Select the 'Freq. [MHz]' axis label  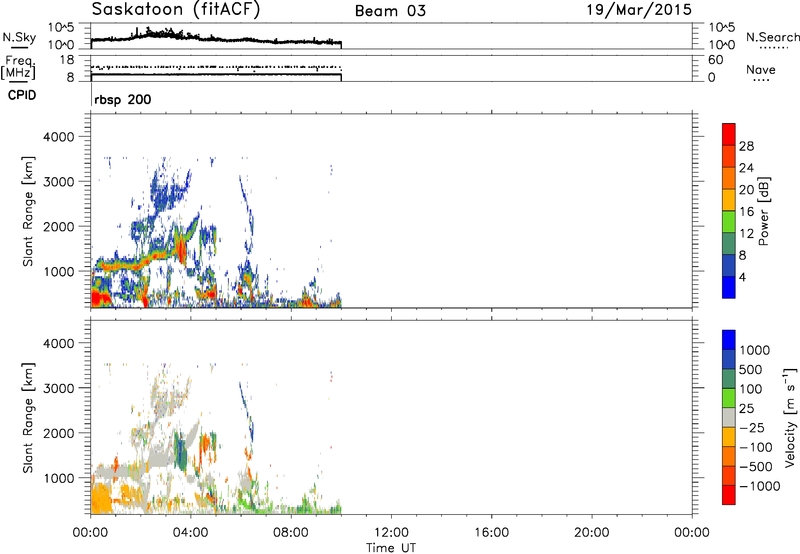(18, 67)
